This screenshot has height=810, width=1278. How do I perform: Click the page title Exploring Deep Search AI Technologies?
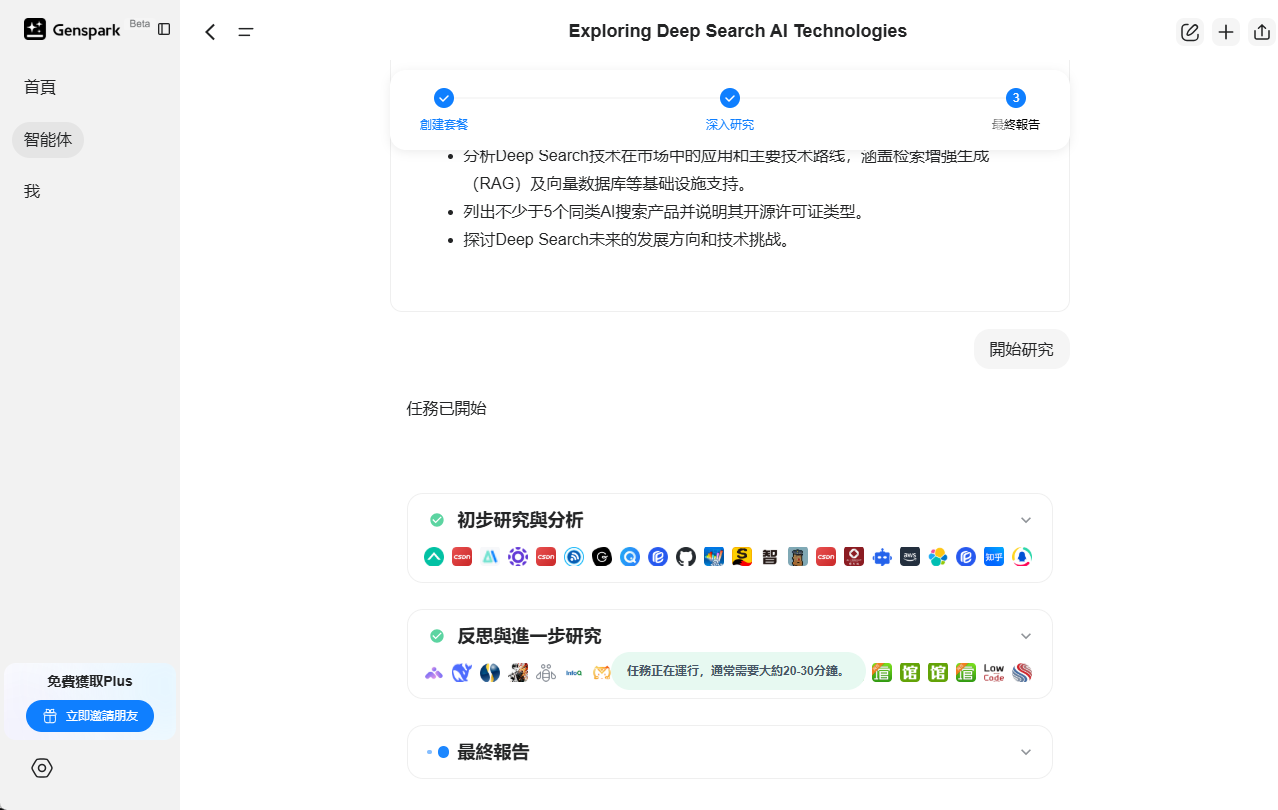tap(738, 31)
